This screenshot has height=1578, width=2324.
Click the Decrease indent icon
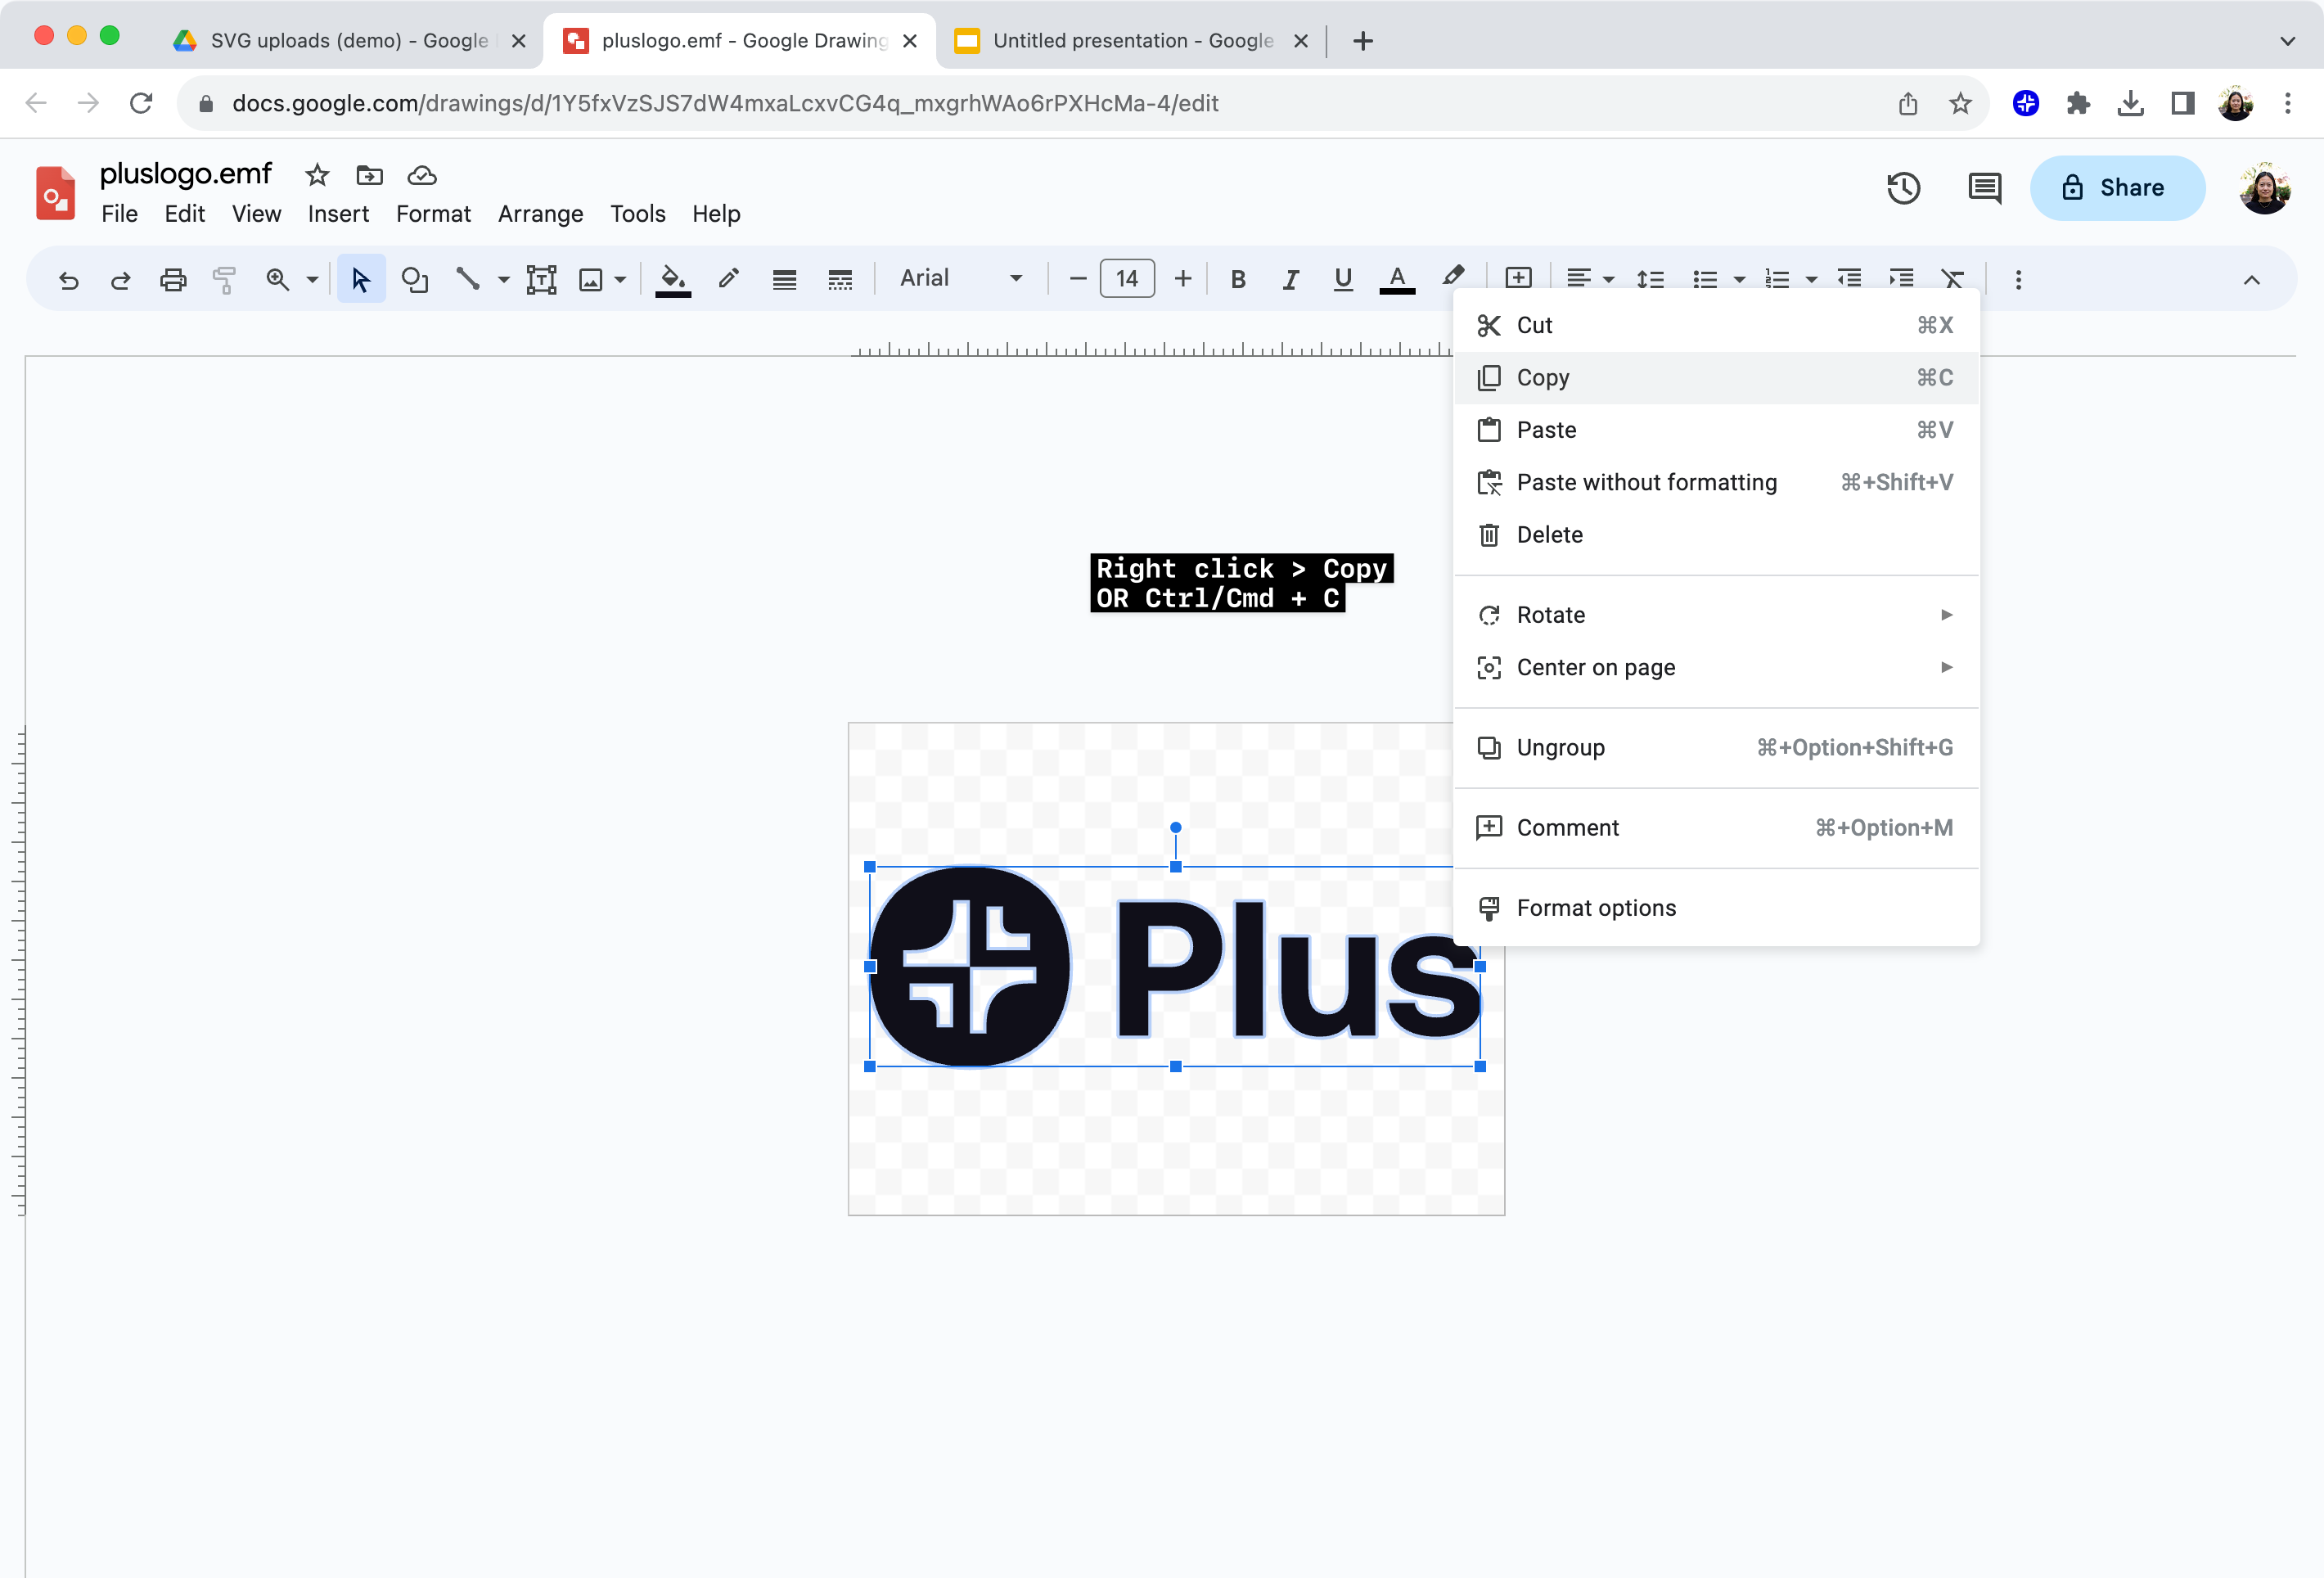[1849, 279]
